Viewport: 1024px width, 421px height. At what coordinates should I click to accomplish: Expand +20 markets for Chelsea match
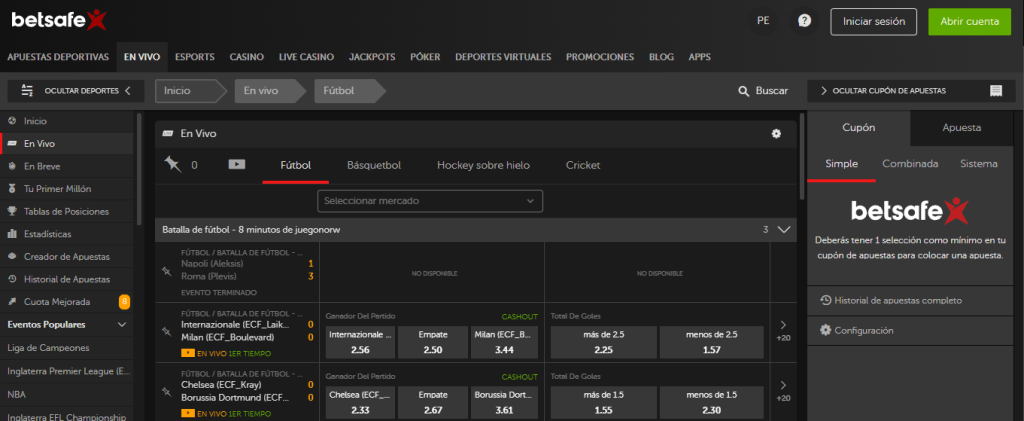[x=784, y=391]
